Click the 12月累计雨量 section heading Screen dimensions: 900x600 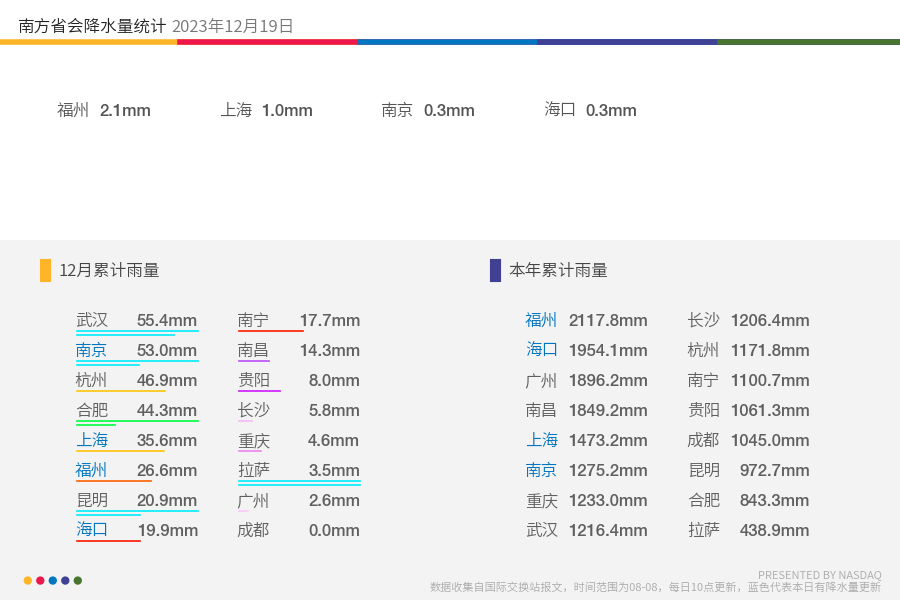[109, 270]
